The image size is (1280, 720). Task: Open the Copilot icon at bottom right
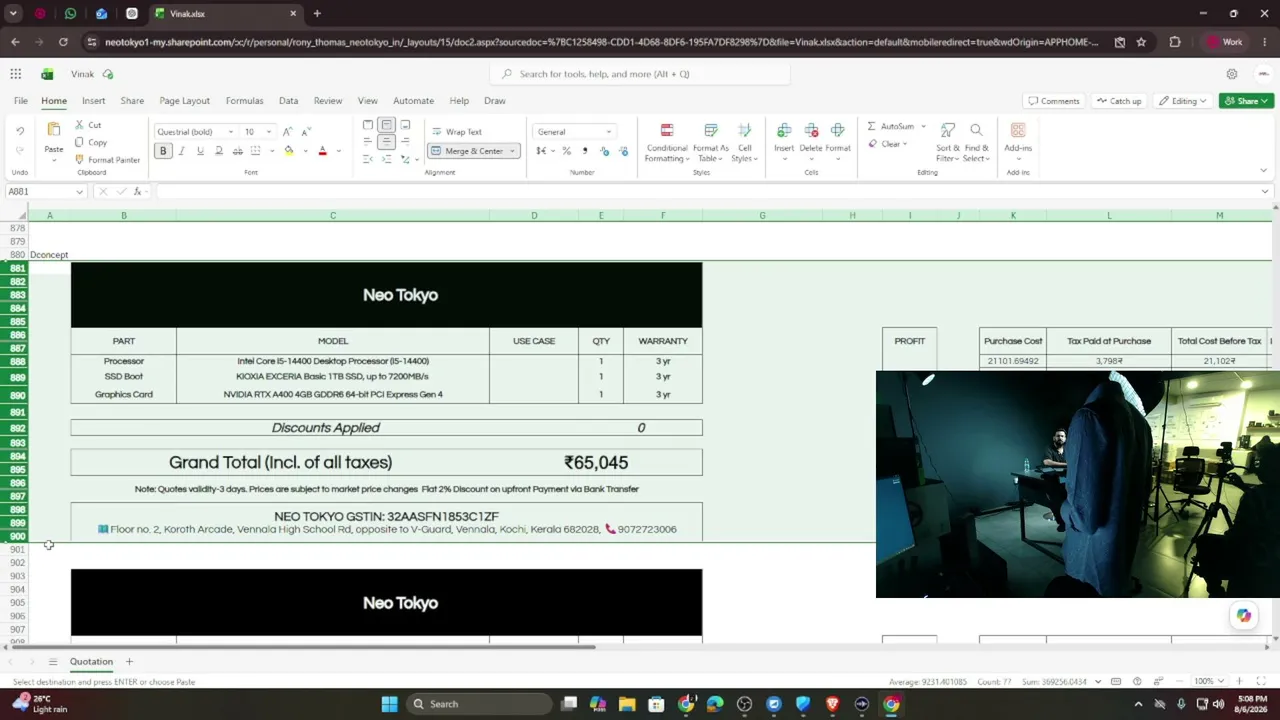(x=1244, y=616)
